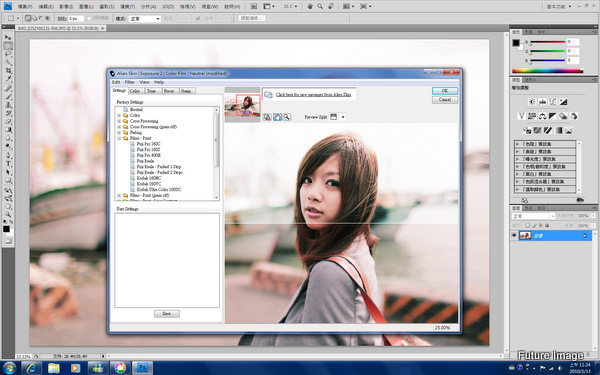Toggle lock all in Layers panel
600x375 pixels.
[x=547, y=226]
